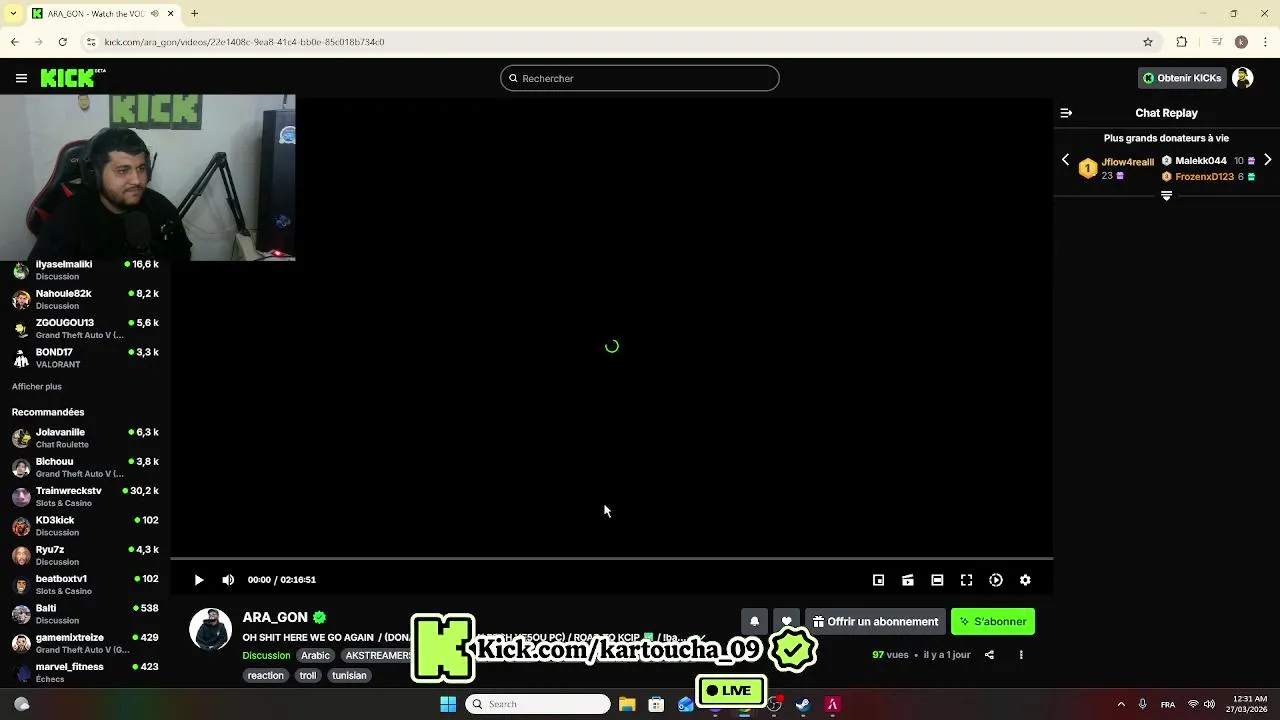Screen dimensions: 1280x720
Task: Turn on notifications with bell icon
Action: [x=755, y=621]
